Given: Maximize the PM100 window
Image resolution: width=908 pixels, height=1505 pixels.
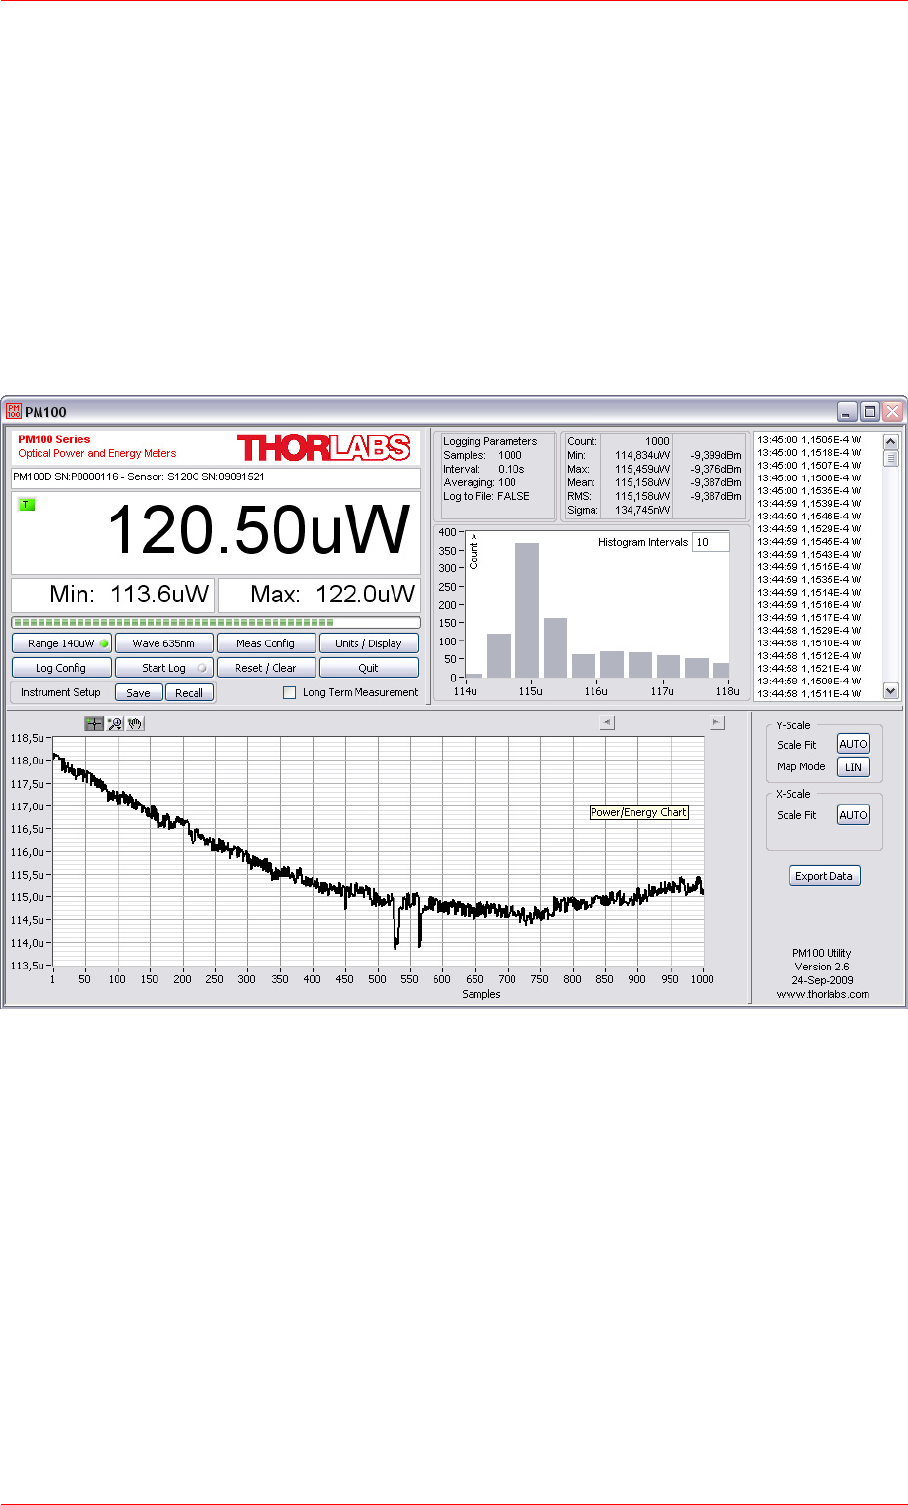Looking at the screenshot, I should tap(870, 411).
